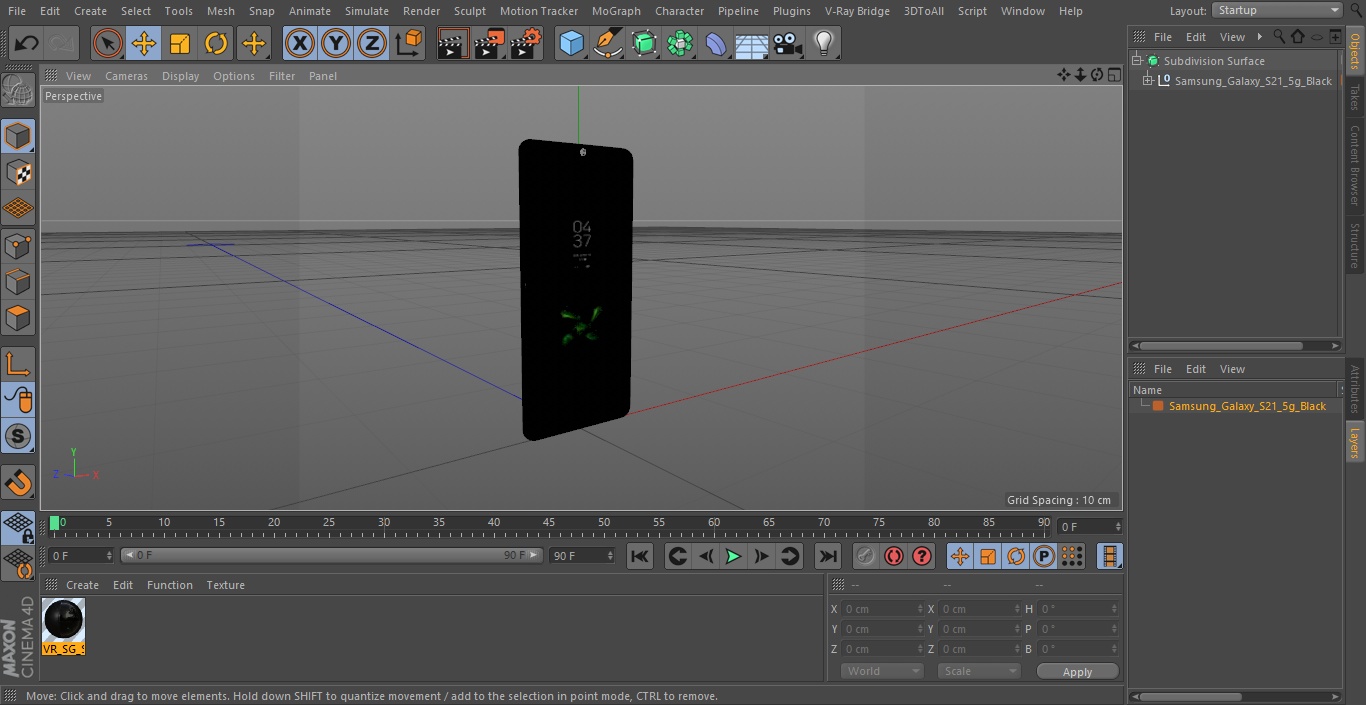
Task: Open the MoGraph array generator icon
Action: click(x=680, y=43)
